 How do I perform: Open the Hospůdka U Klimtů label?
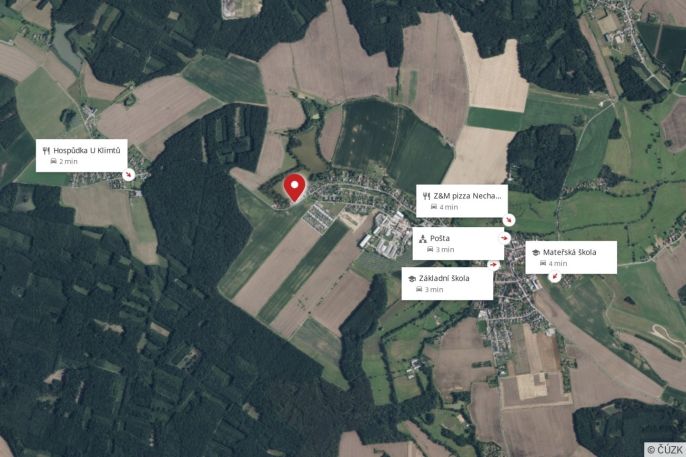tap(81, 156)
